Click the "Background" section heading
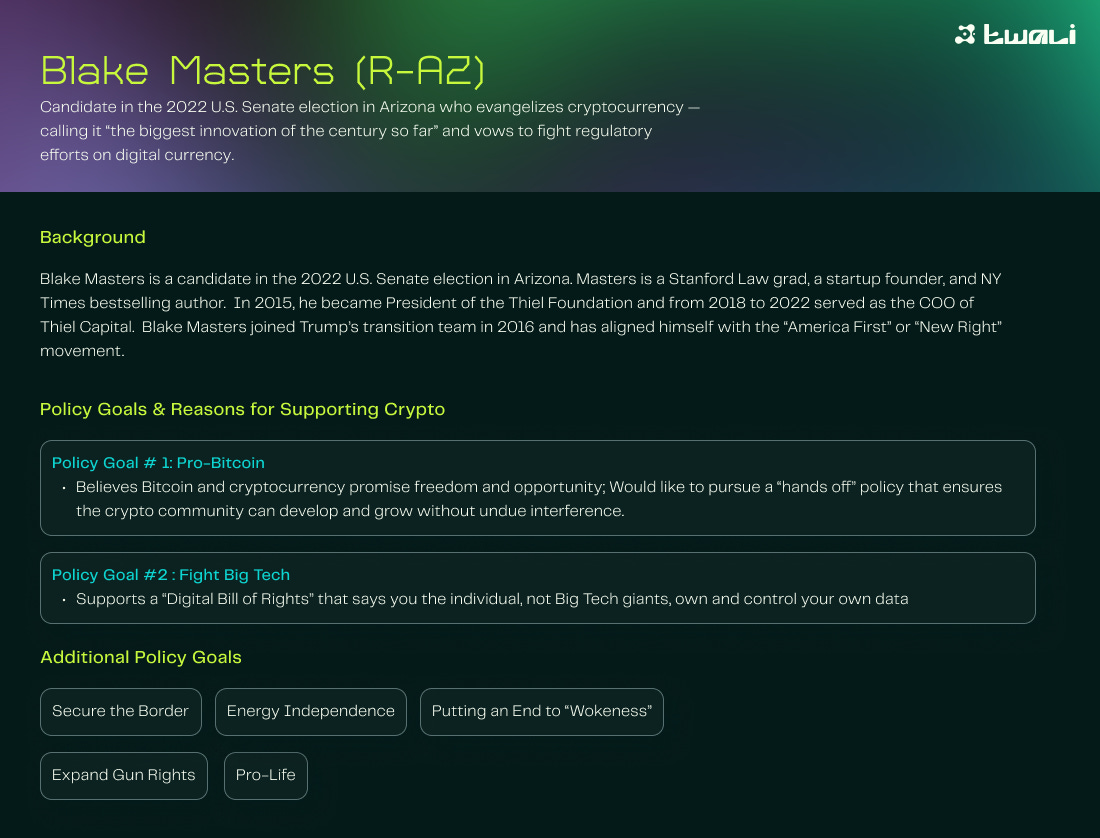Viewport: 1100px width, 838px height. point(93,238)
